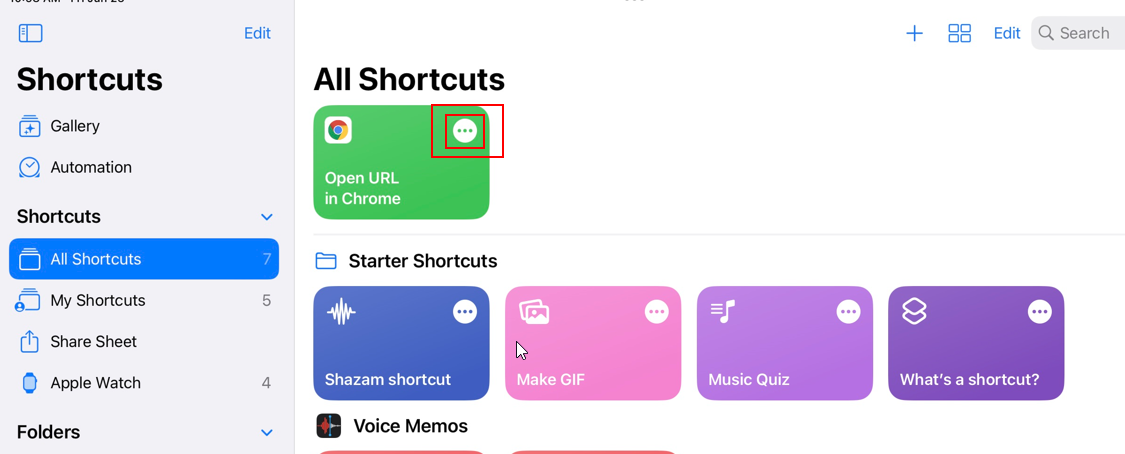Screen dimensions: 1125x454
Task: Open options for Open URL in Chrome
Action: [465, 131]
